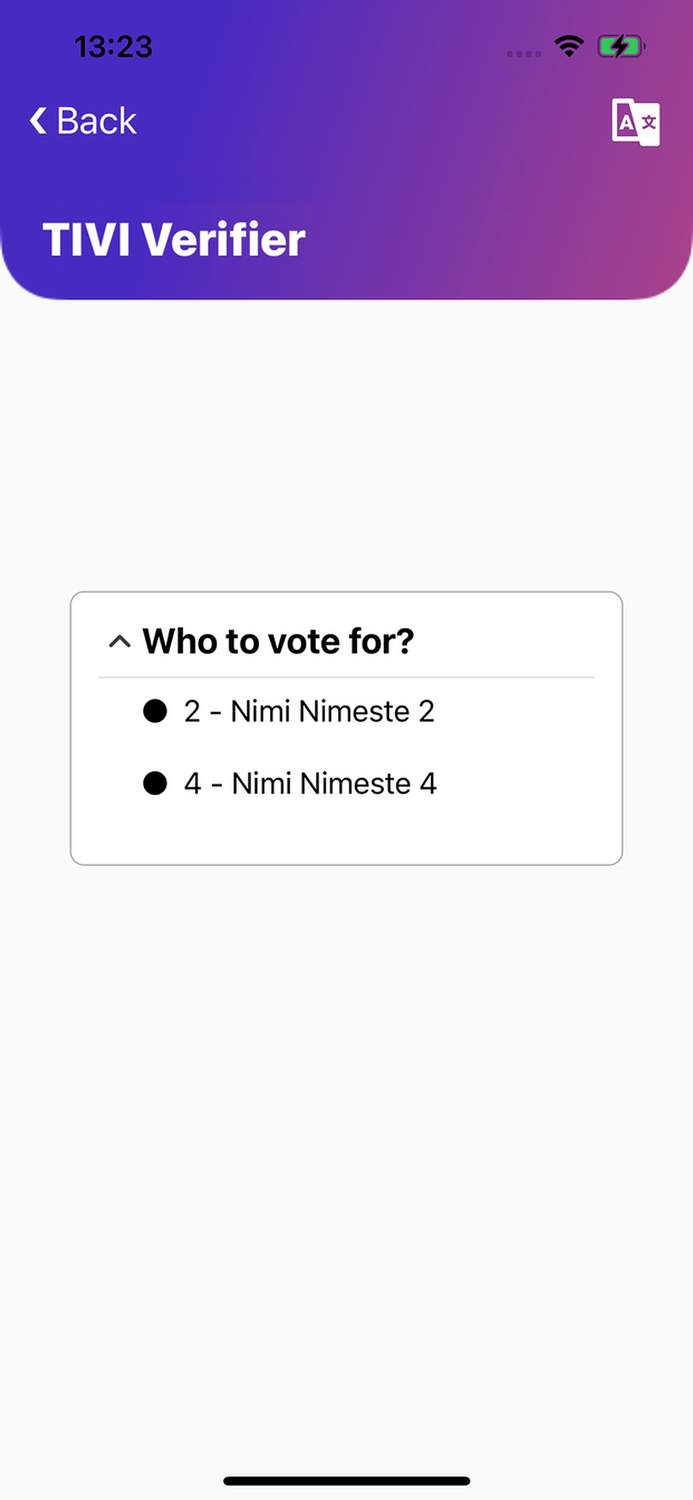693x1500 pixels.
Task: Tap the back chevron arrow
Action: click(38, 121)
